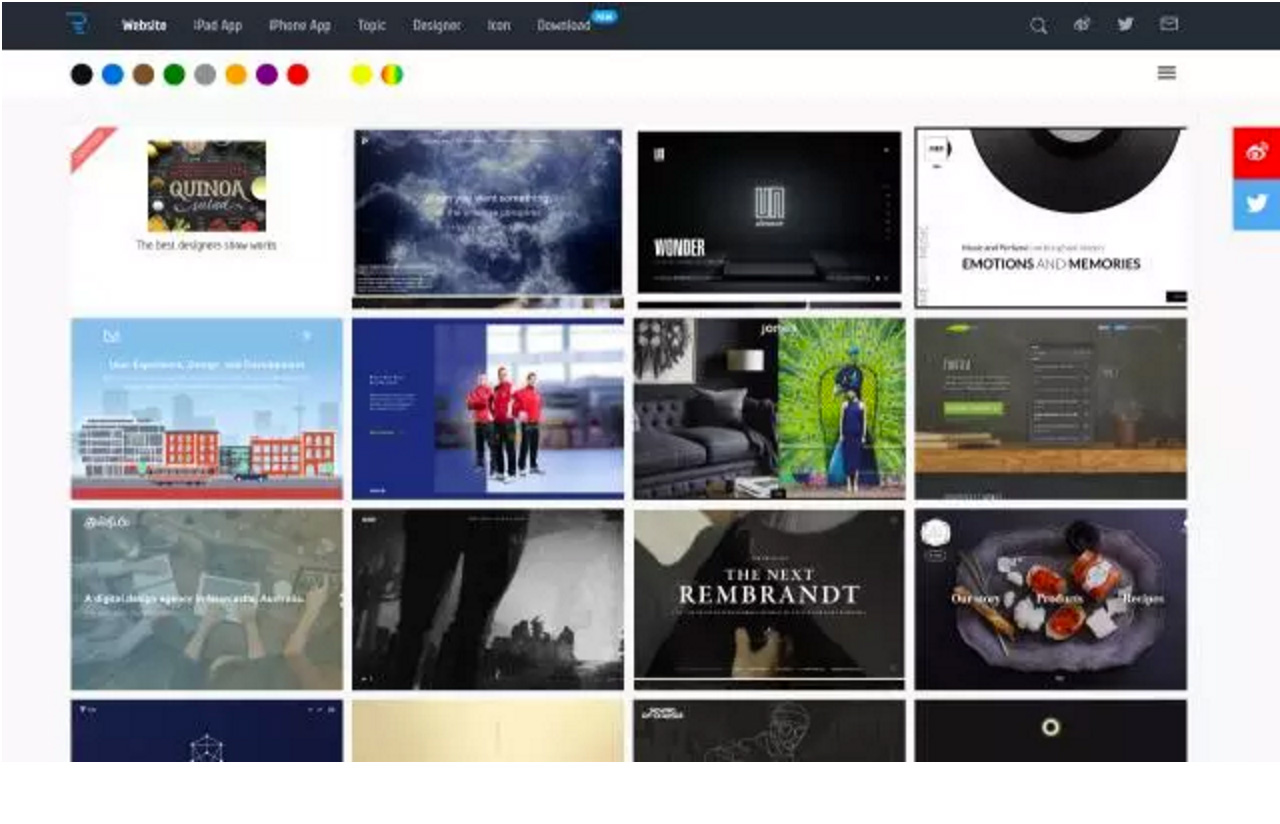The image size is (1280, 824).
Task: Open the peacock and sofa thumbnail
Action: [x=769, y=408]
